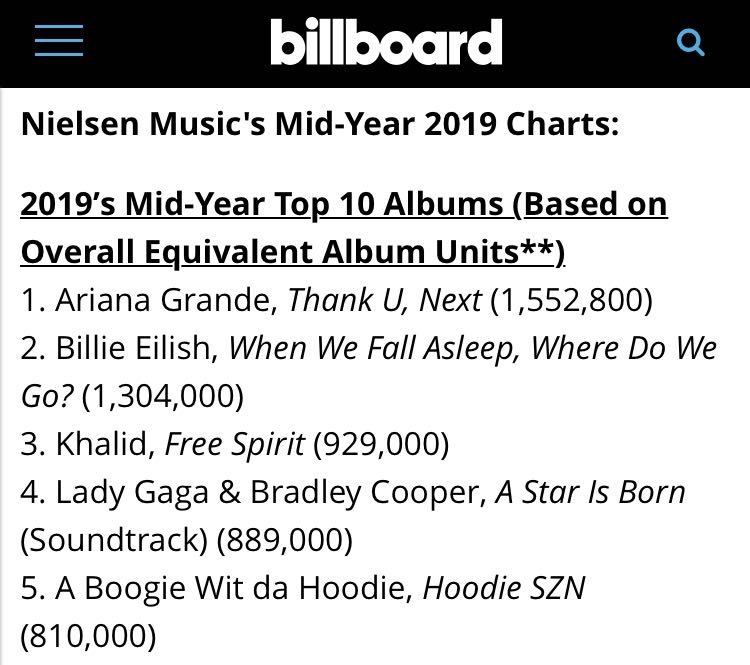
Task: Click the A Boogie Wit da Hoodie name
Action: 231,587
